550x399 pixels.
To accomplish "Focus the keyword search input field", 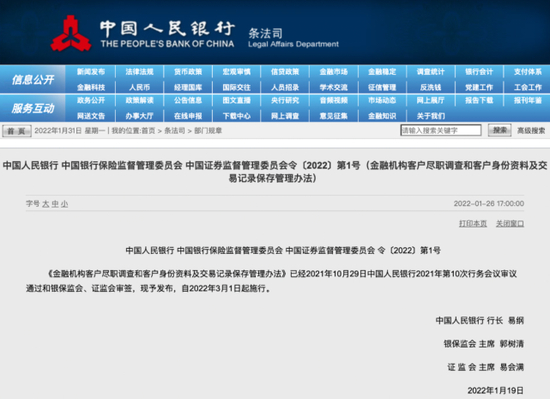I will [x=441, y=130].
